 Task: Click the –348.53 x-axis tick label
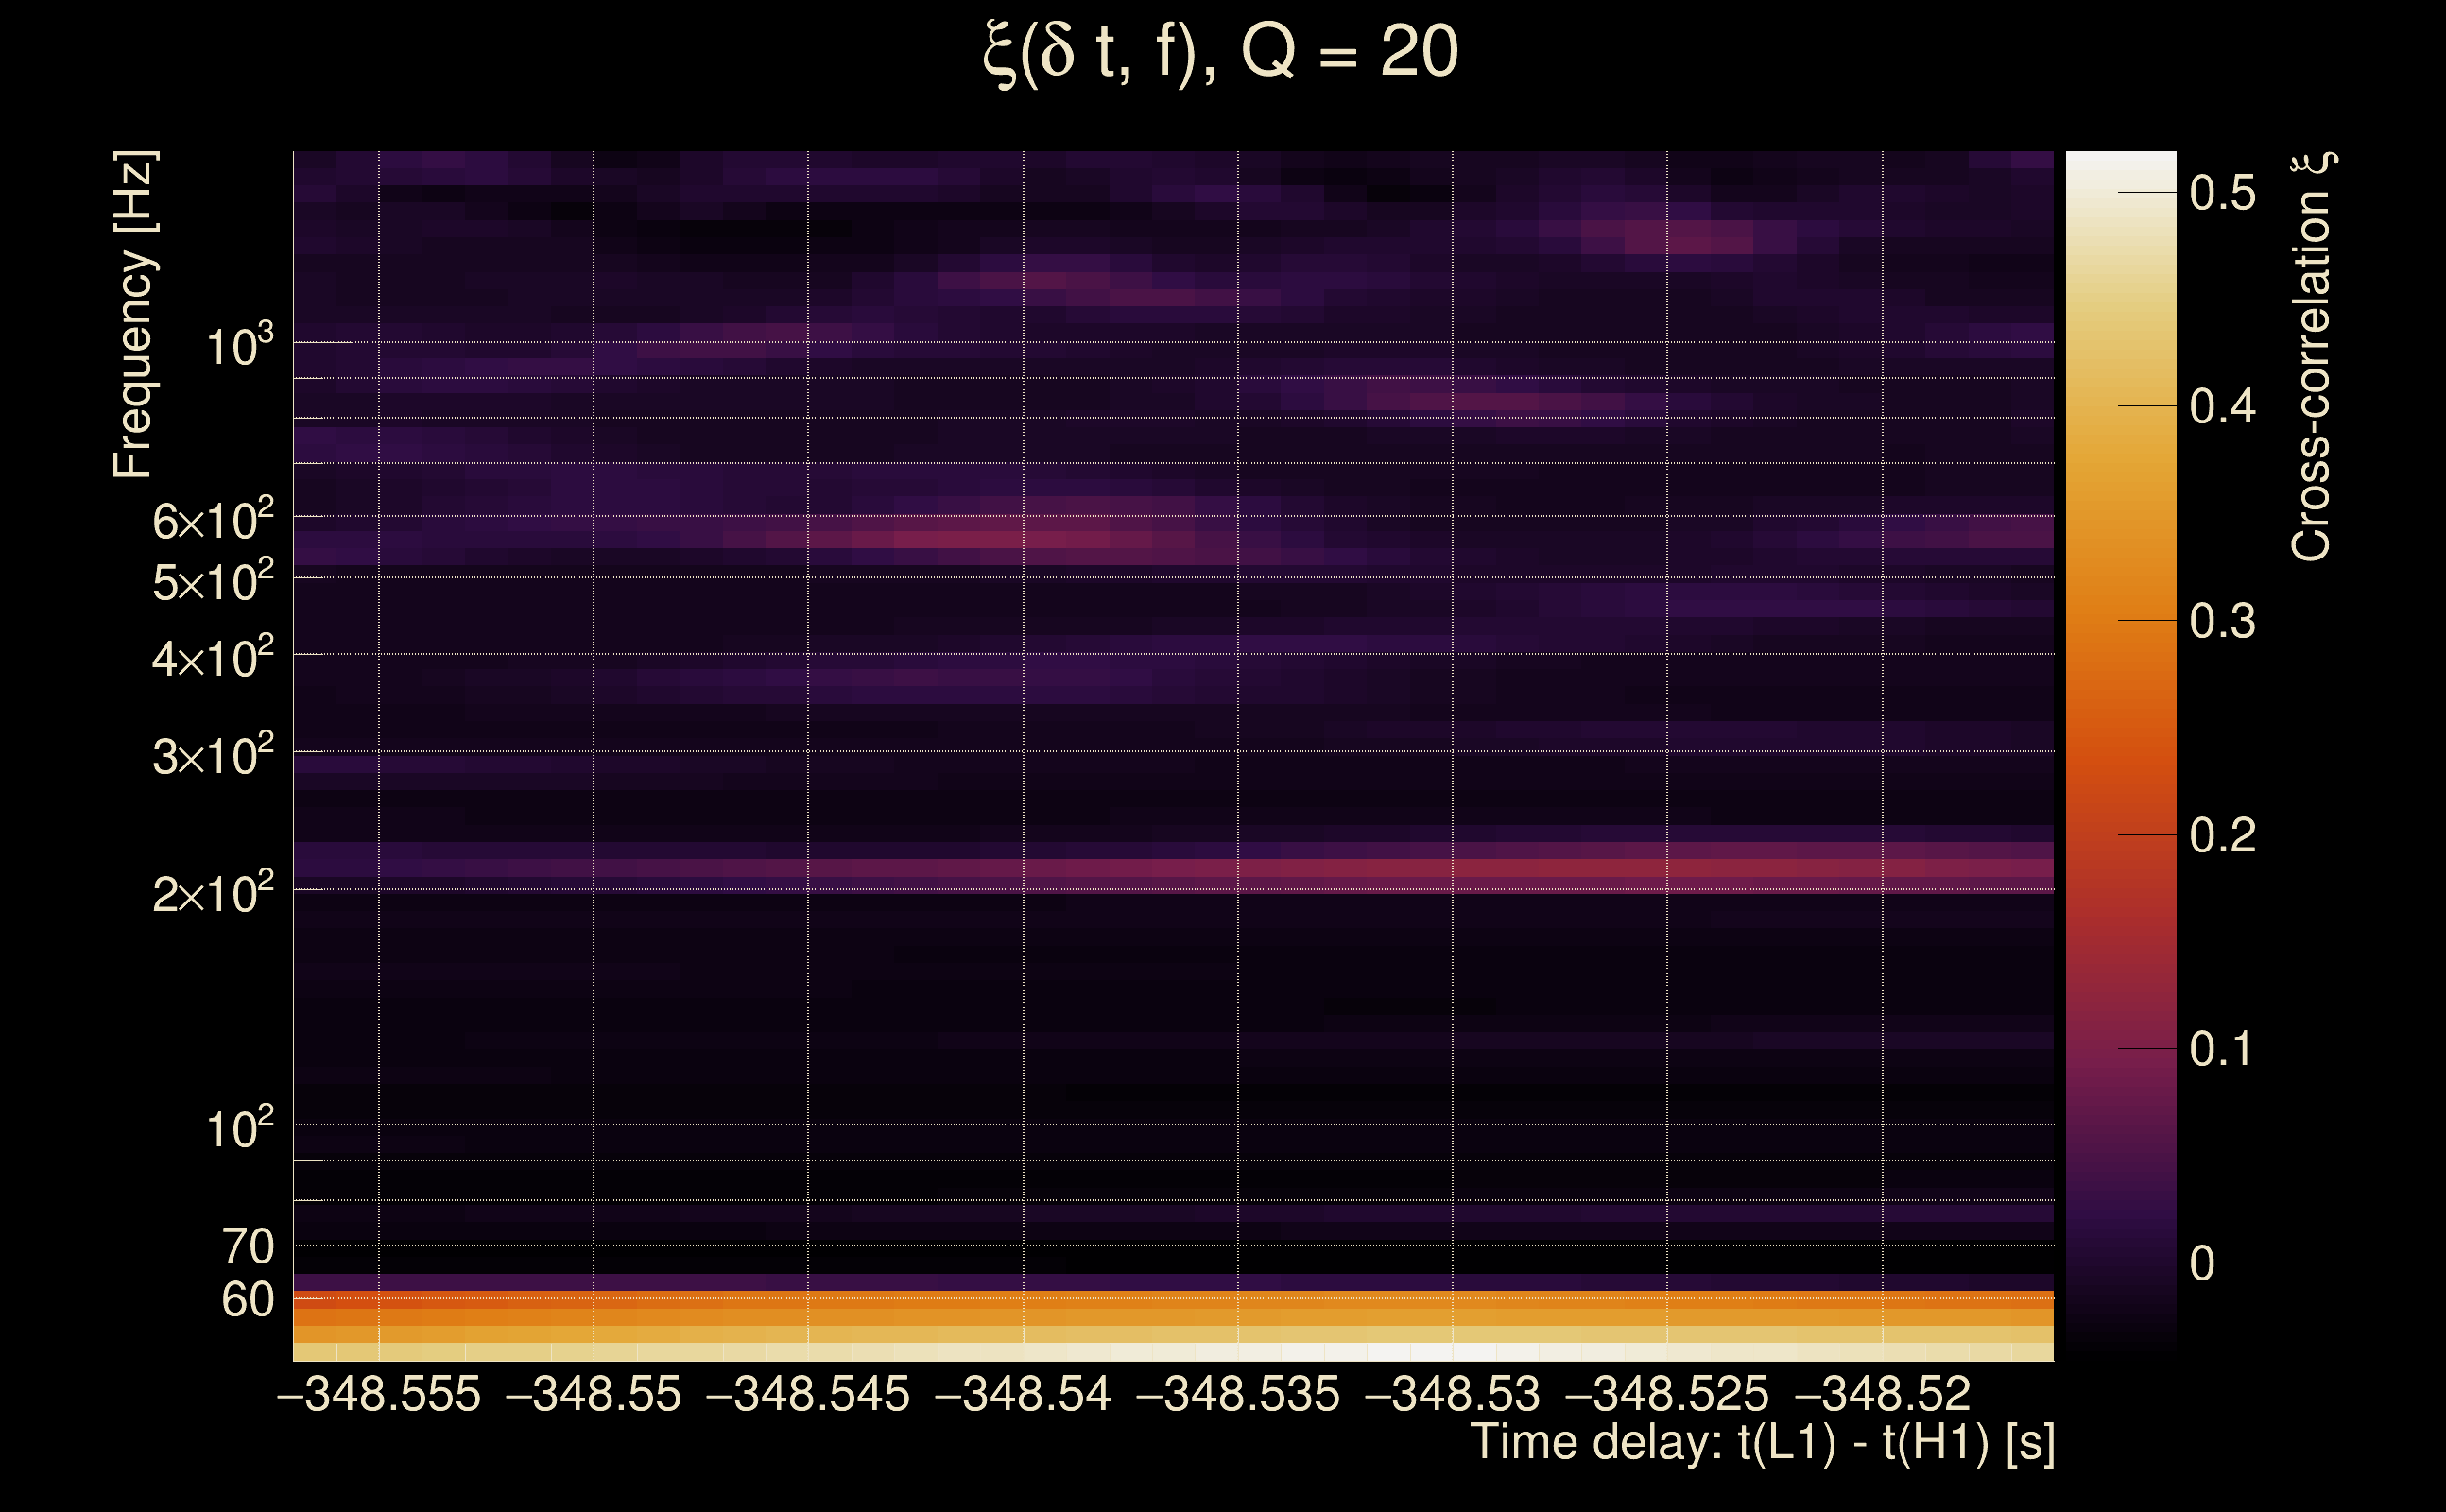pos(1452,1394)
